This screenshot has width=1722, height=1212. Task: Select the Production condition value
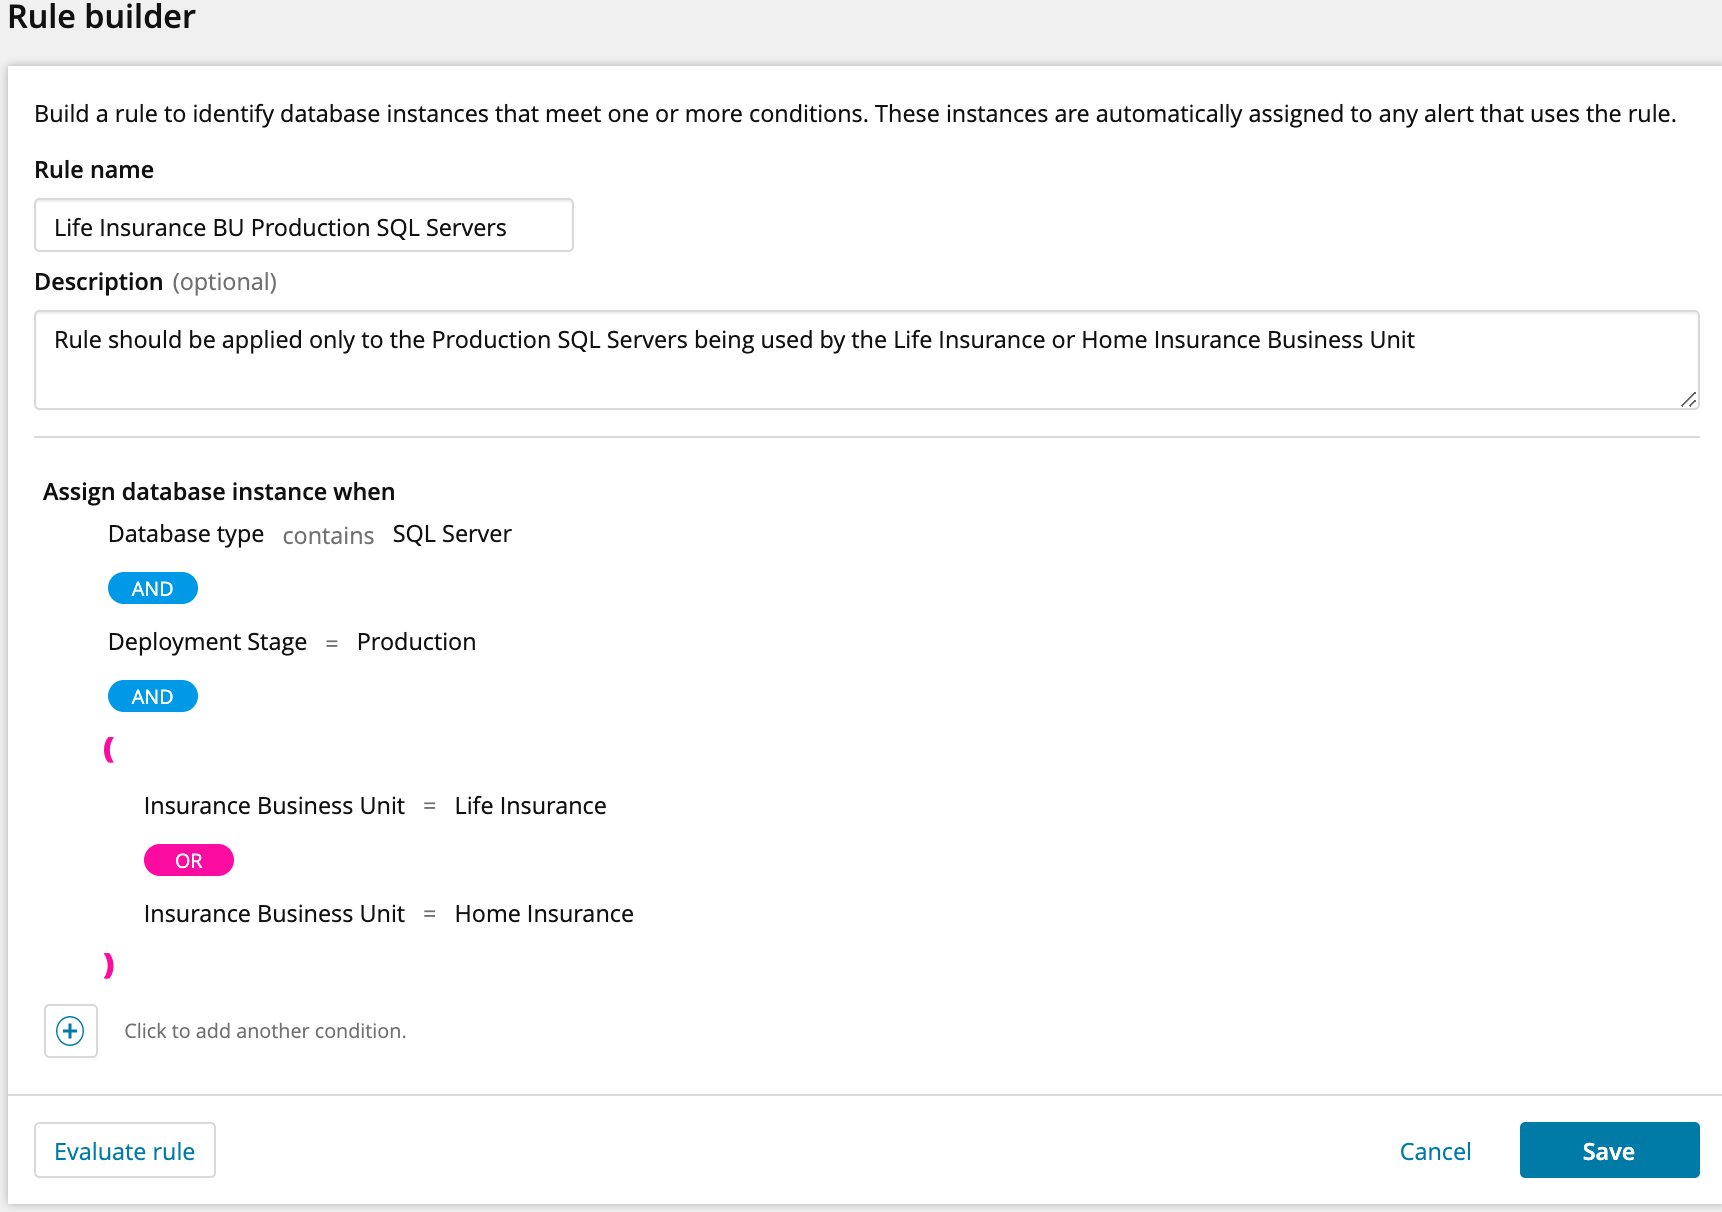416,642
